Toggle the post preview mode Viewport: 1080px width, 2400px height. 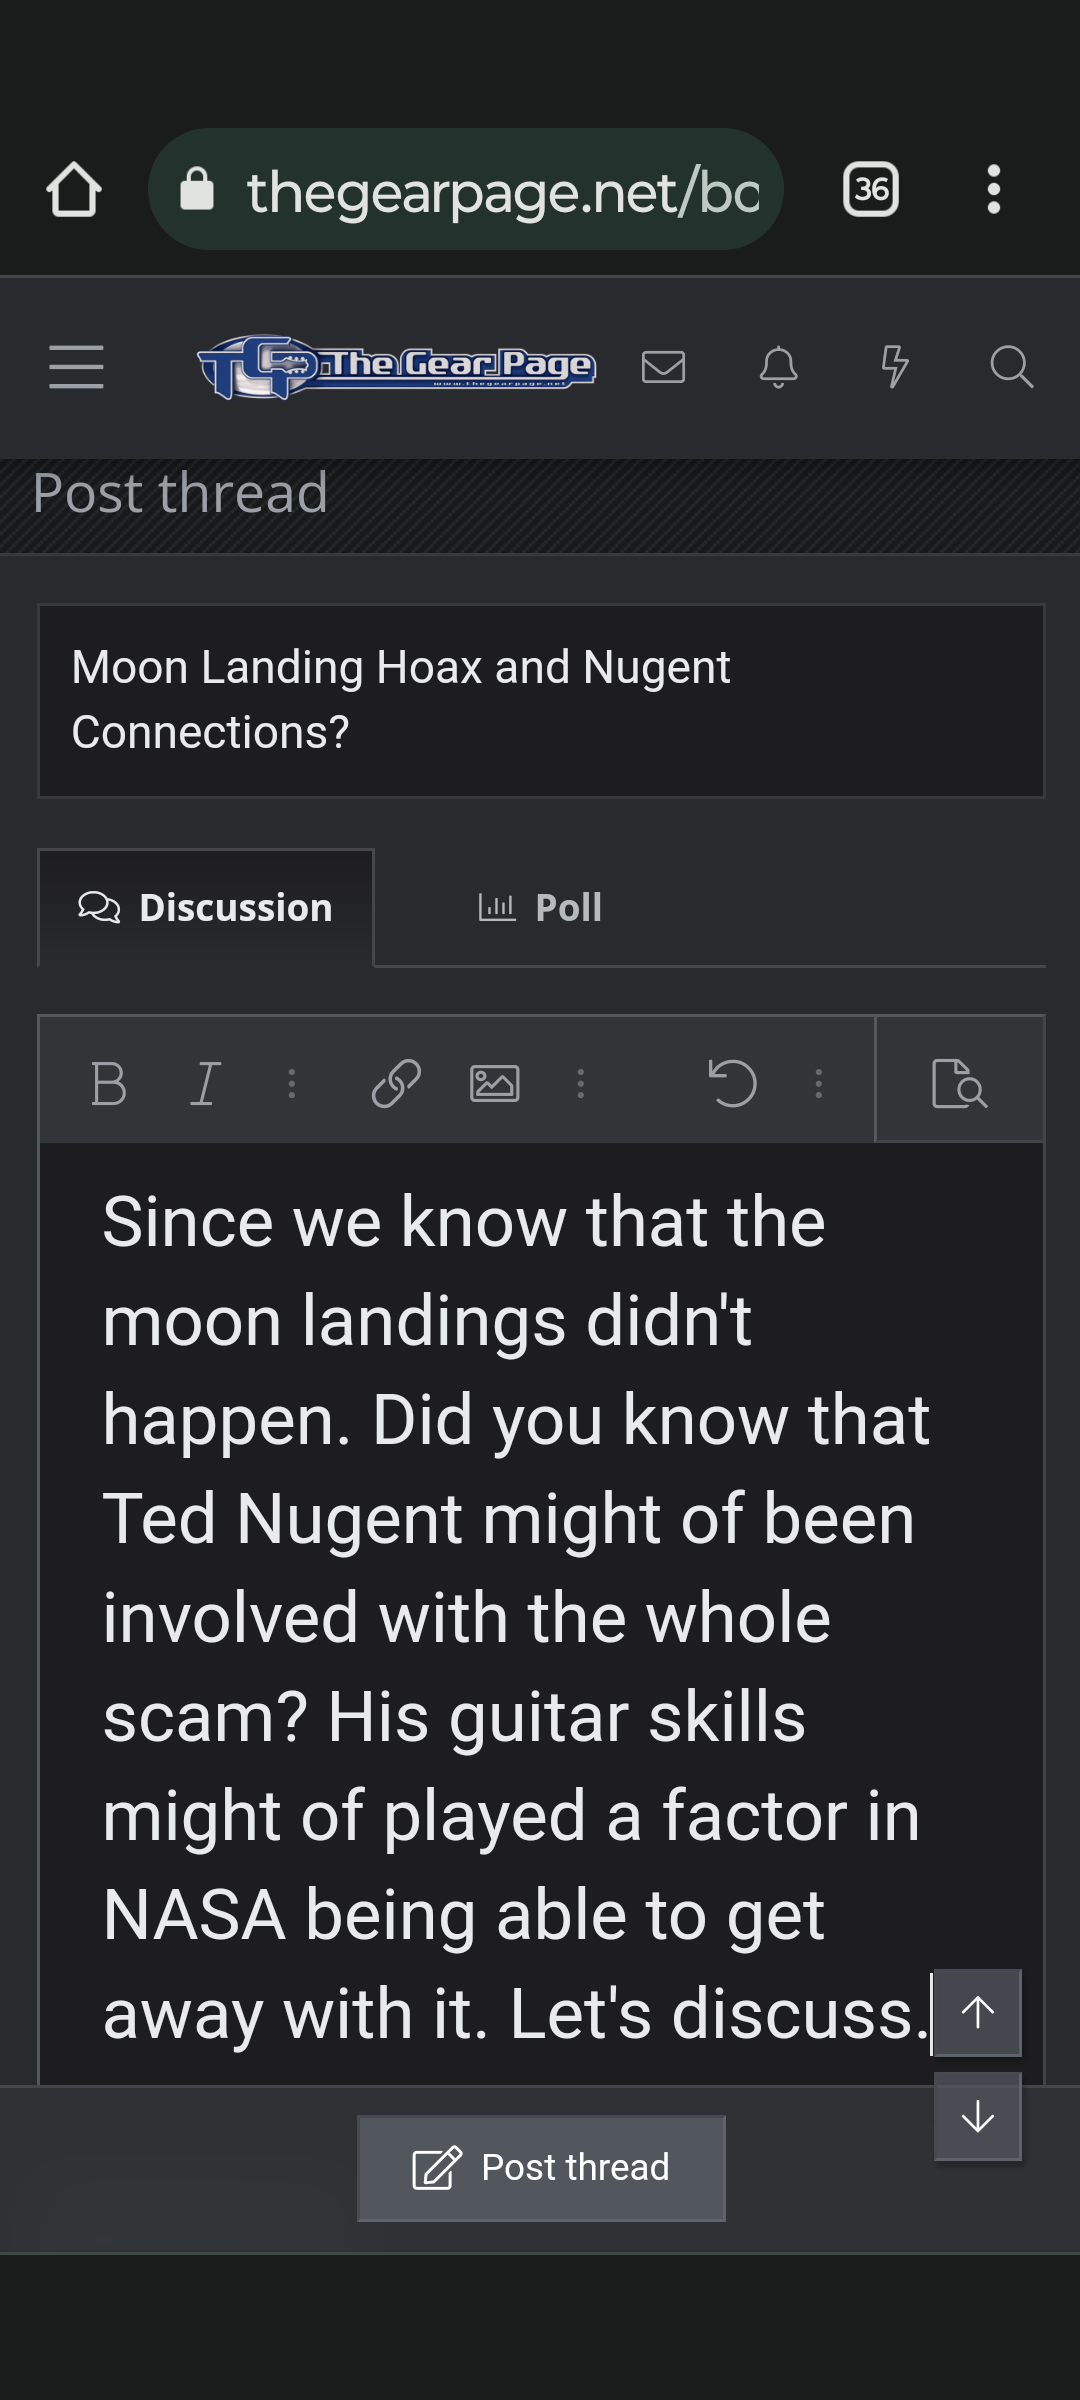[959, 1083]
